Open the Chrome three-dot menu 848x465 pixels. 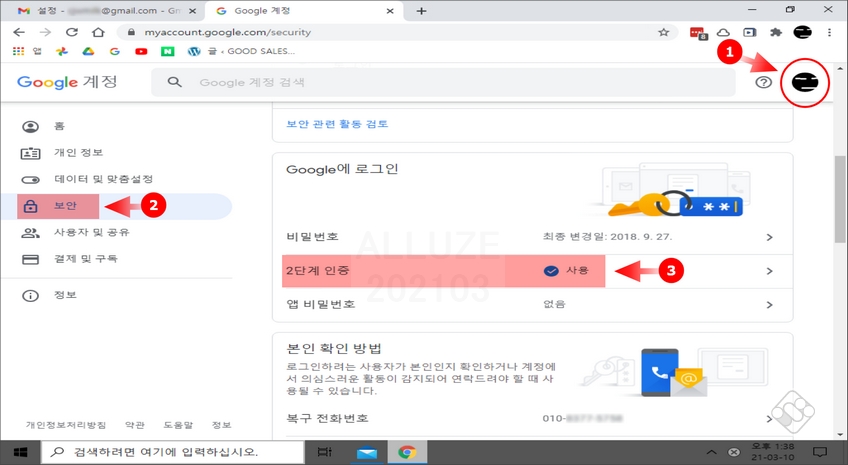pos(829,32)
